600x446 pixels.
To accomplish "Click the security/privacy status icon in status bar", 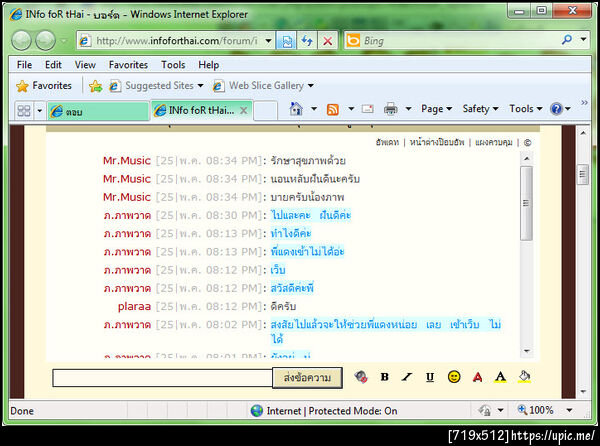I will coord(485,411).
